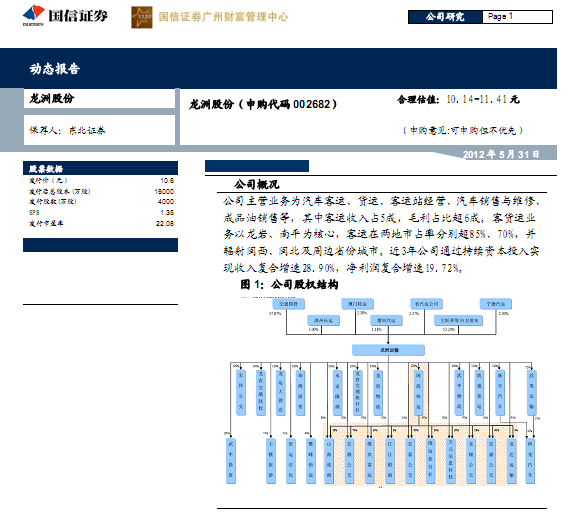The height and width of the screenshot is (524, 570).
Task: Select the 龙洲股份 name box
Action: pos(99,98)
